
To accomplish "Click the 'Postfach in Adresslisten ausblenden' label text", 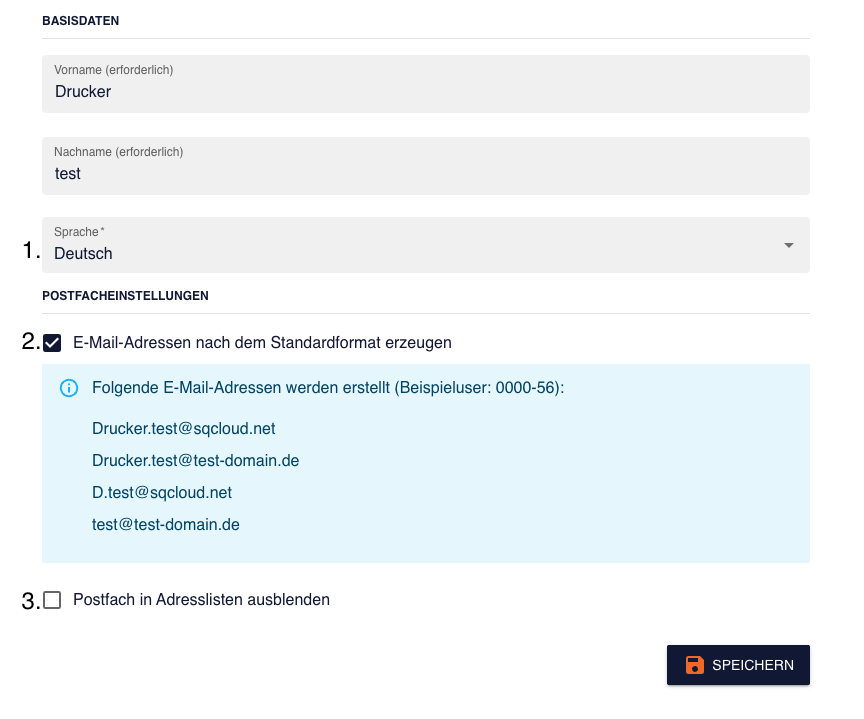I will 201,600.
